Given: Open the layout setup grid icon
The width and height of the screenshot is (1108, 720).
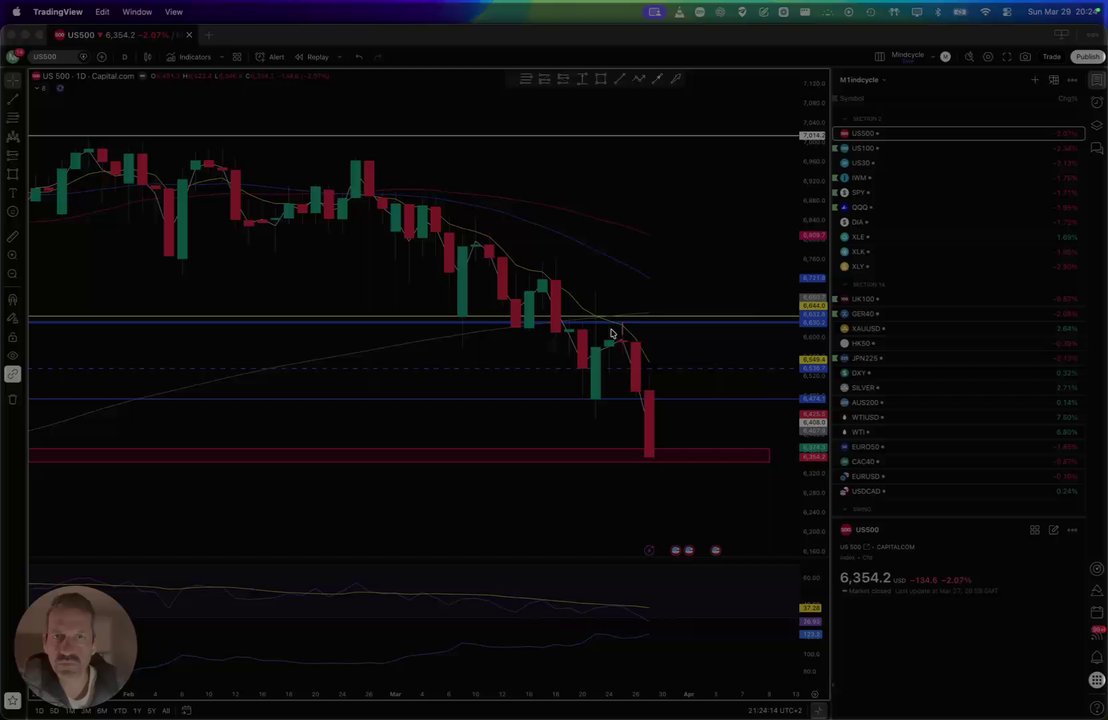Looking at the screenshot, I should [880, 57].
